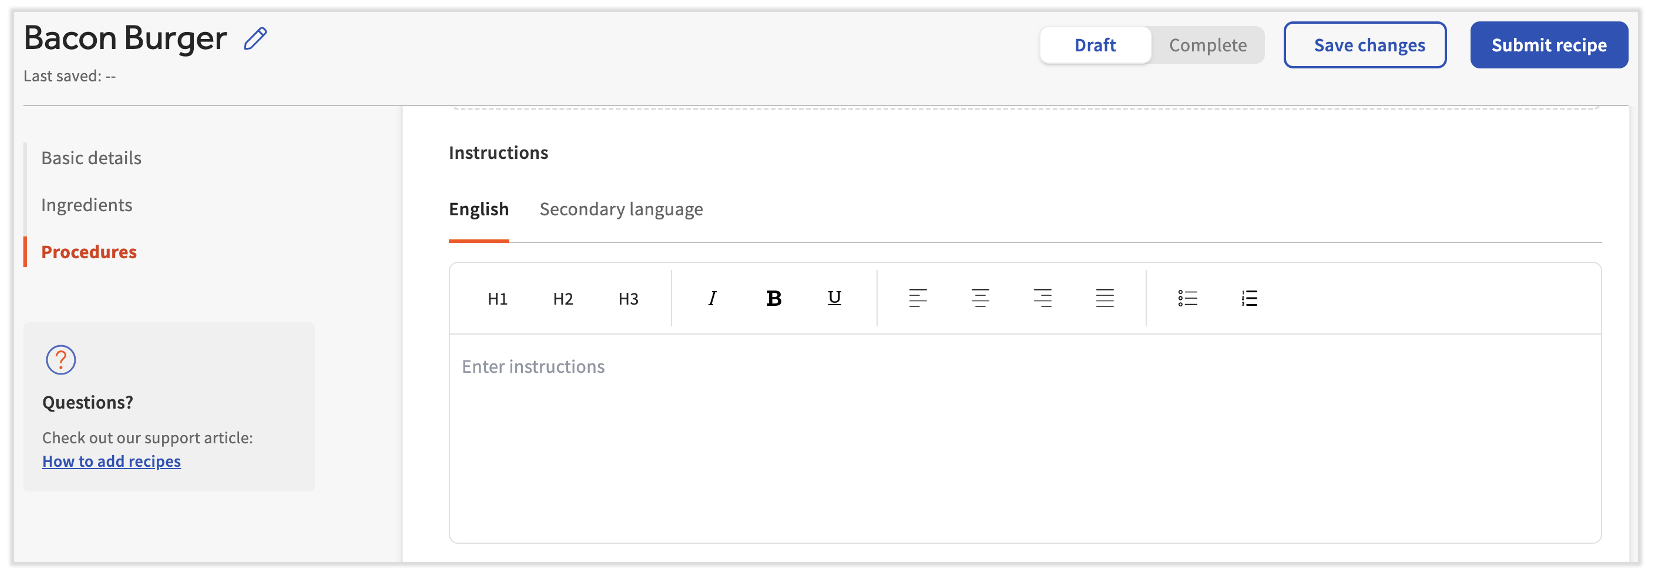Open the Ingredients section in sidebar

coord(87,205)
